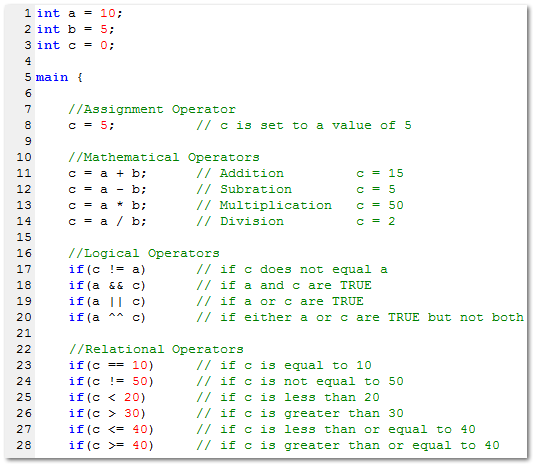Screen dimensions: 538x467
Task: Click the 'greater than 30' comment
Action: pos(344,413)
